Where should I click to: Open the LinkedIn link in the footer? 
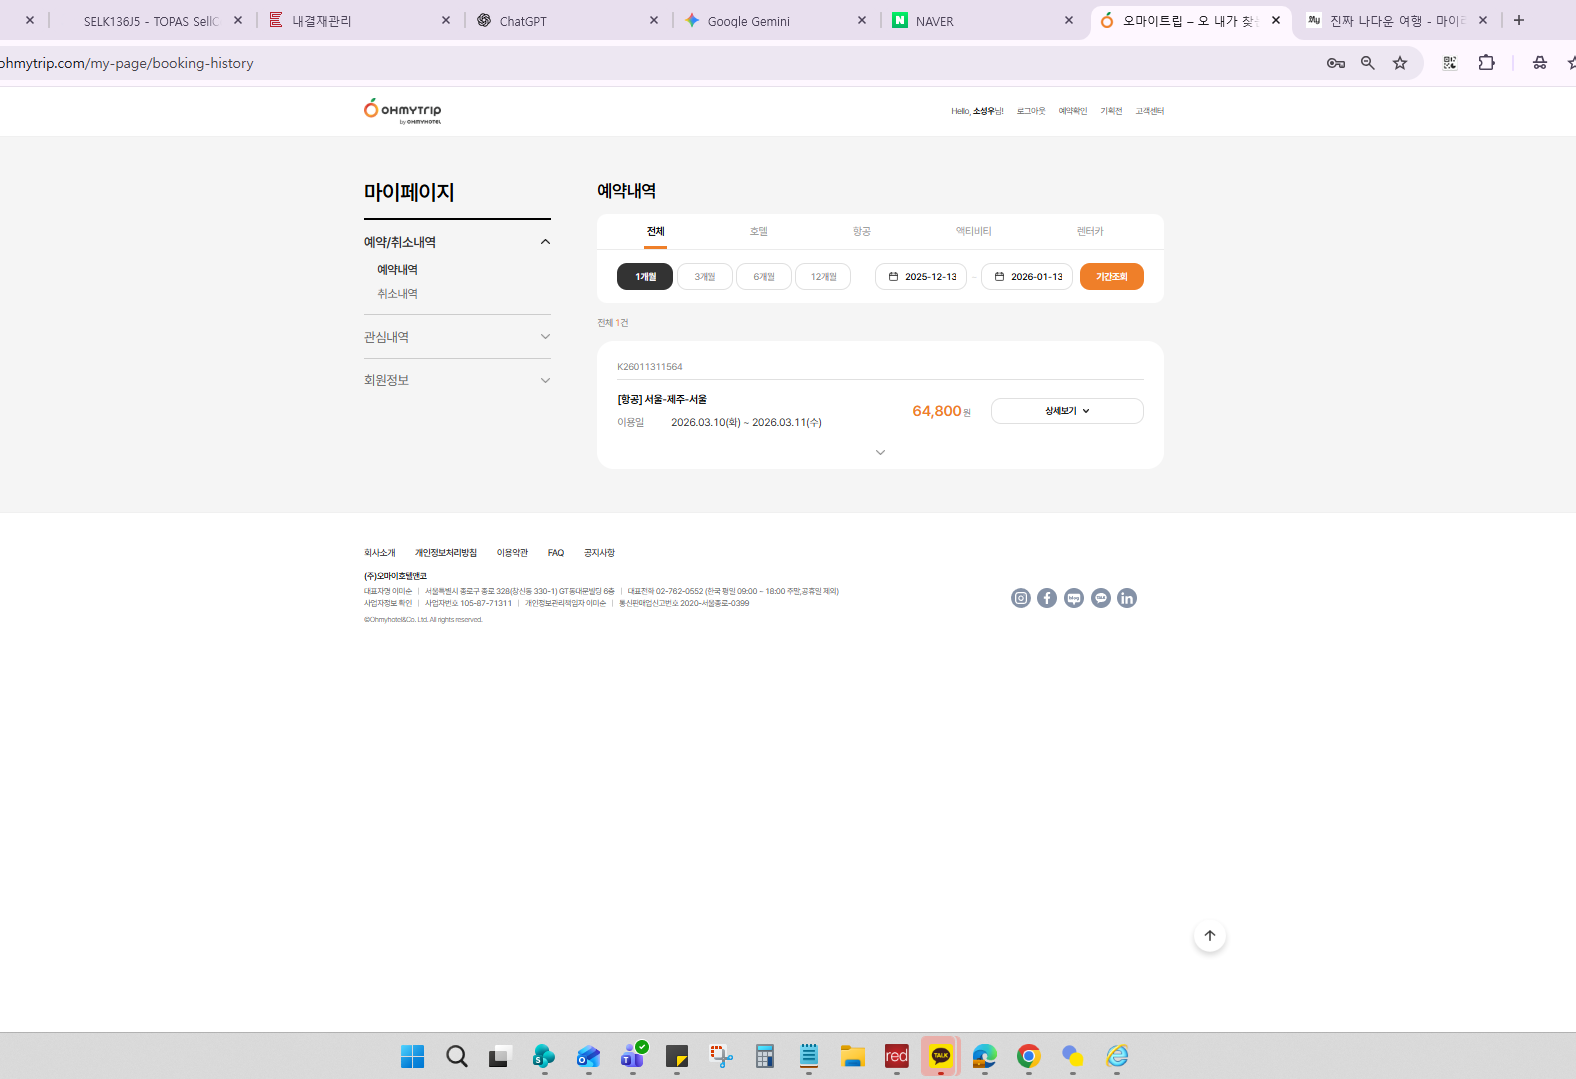[x=1127, y=598]
